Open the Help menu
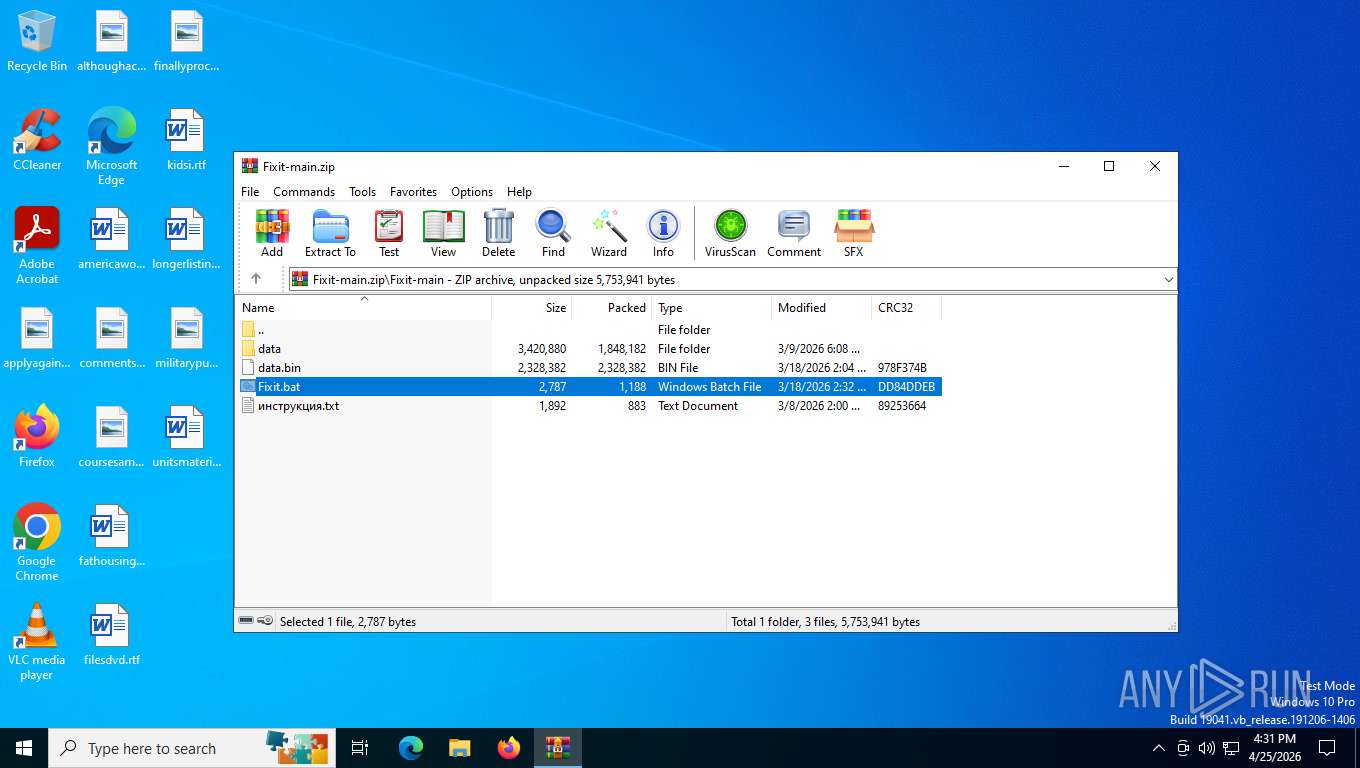 tap(519, 192)
